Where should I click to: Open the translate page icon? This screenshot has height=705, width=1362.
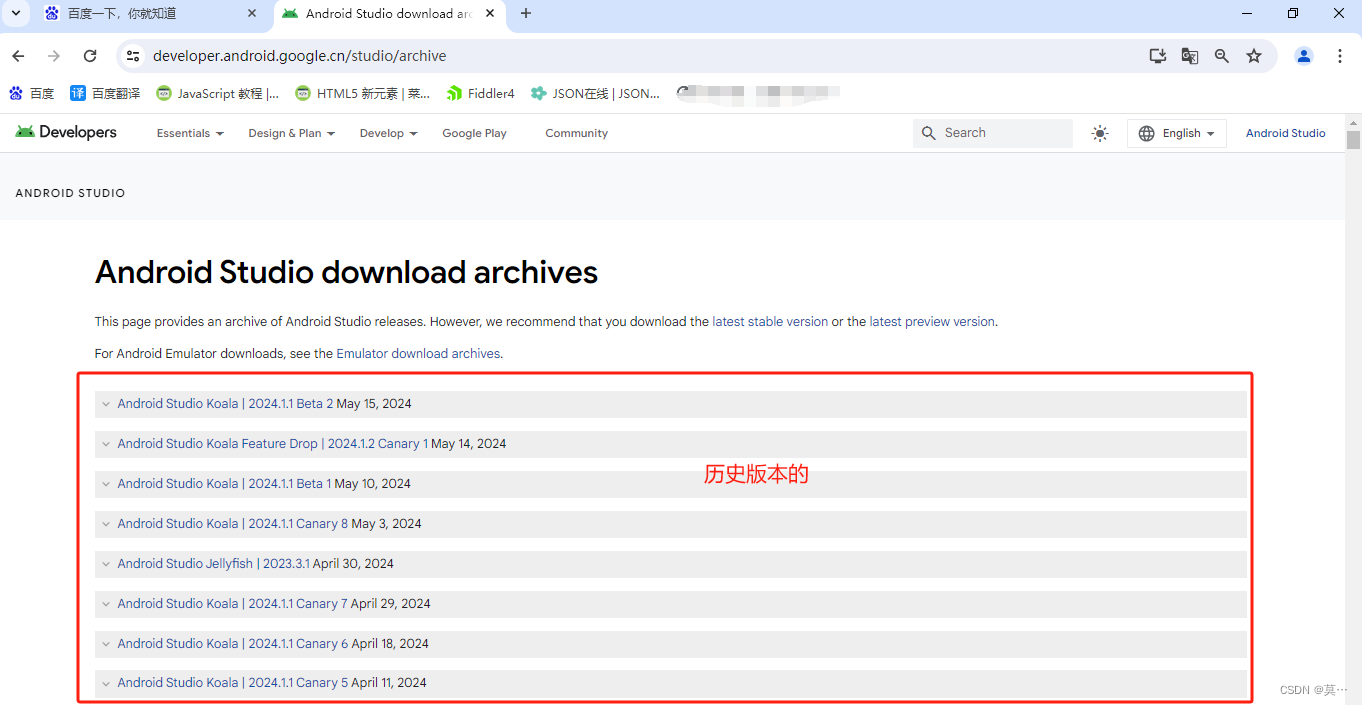pos(1189,56)
